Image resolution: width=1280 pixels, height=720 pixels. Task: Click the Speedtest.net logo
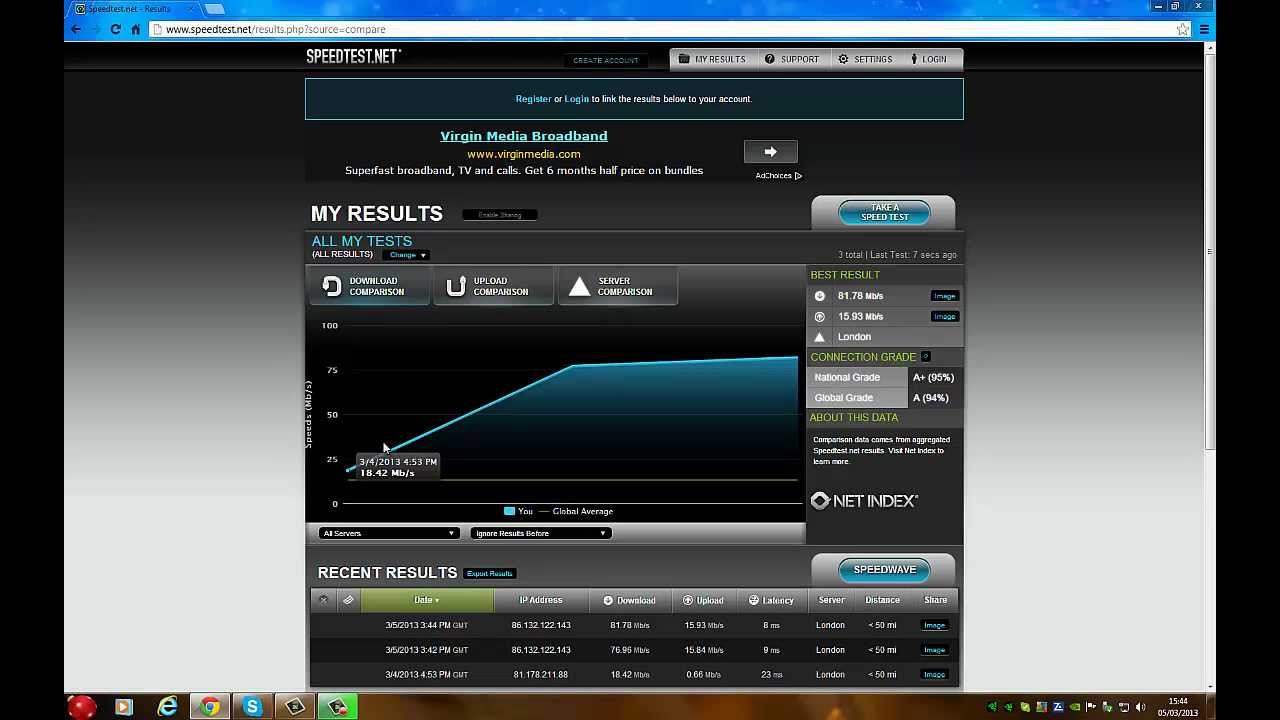click(x=354, y=56)
